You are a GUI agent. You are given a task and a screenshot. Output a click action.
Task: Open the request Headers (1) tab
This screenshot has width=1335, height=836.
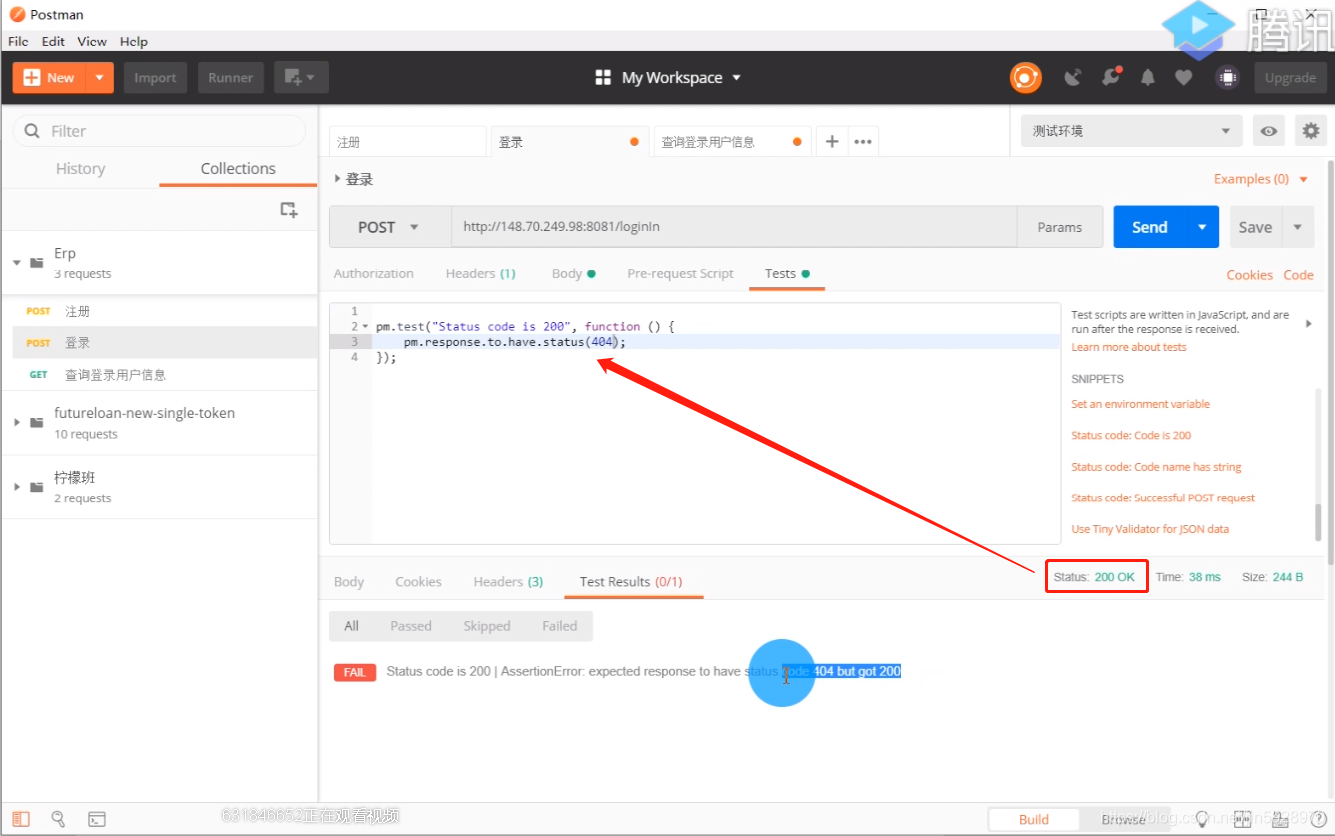[x=481, y=273]
